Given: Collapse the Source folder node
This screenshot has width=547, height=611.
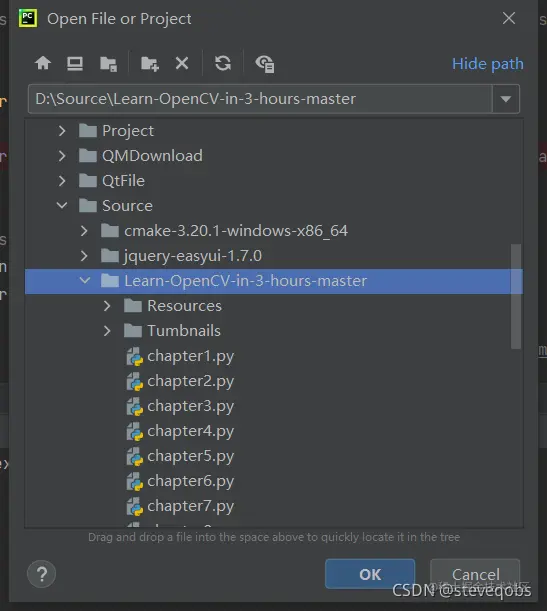Looking at the screenshot, I should click(62, 205).
